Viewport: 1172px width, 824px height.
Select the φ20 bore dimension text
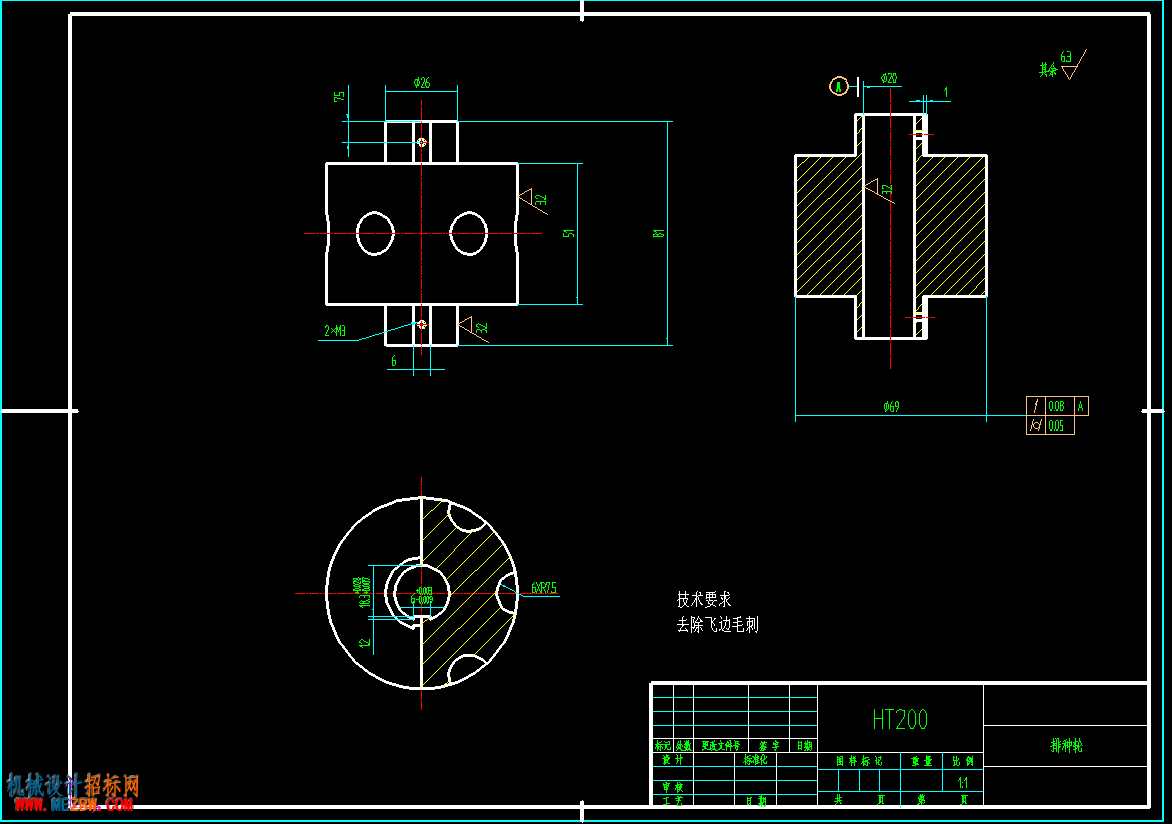[889, 79]
